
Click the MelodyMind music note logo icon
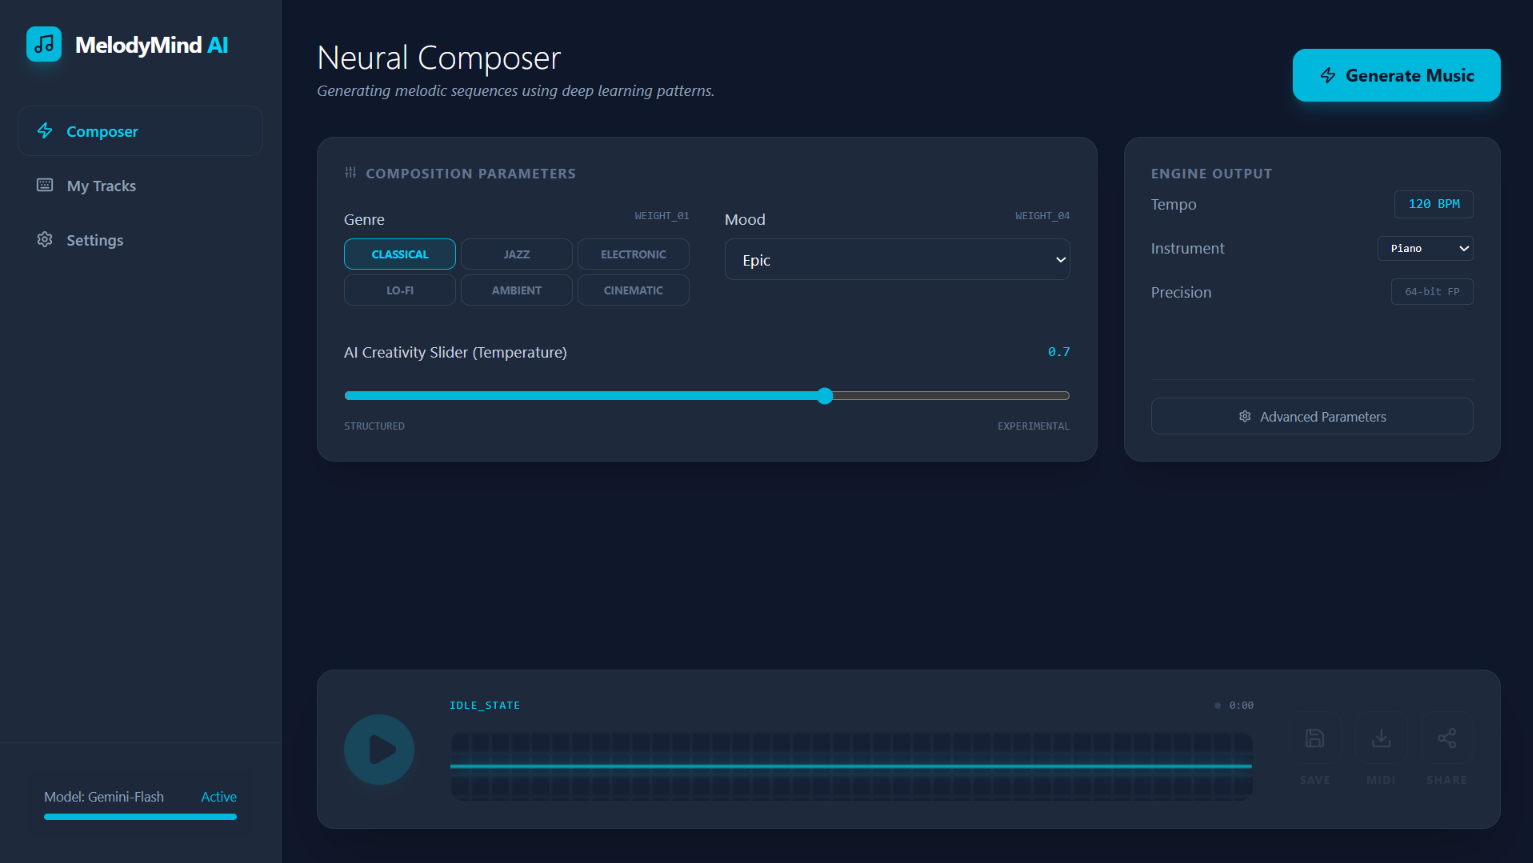point(44,44)
